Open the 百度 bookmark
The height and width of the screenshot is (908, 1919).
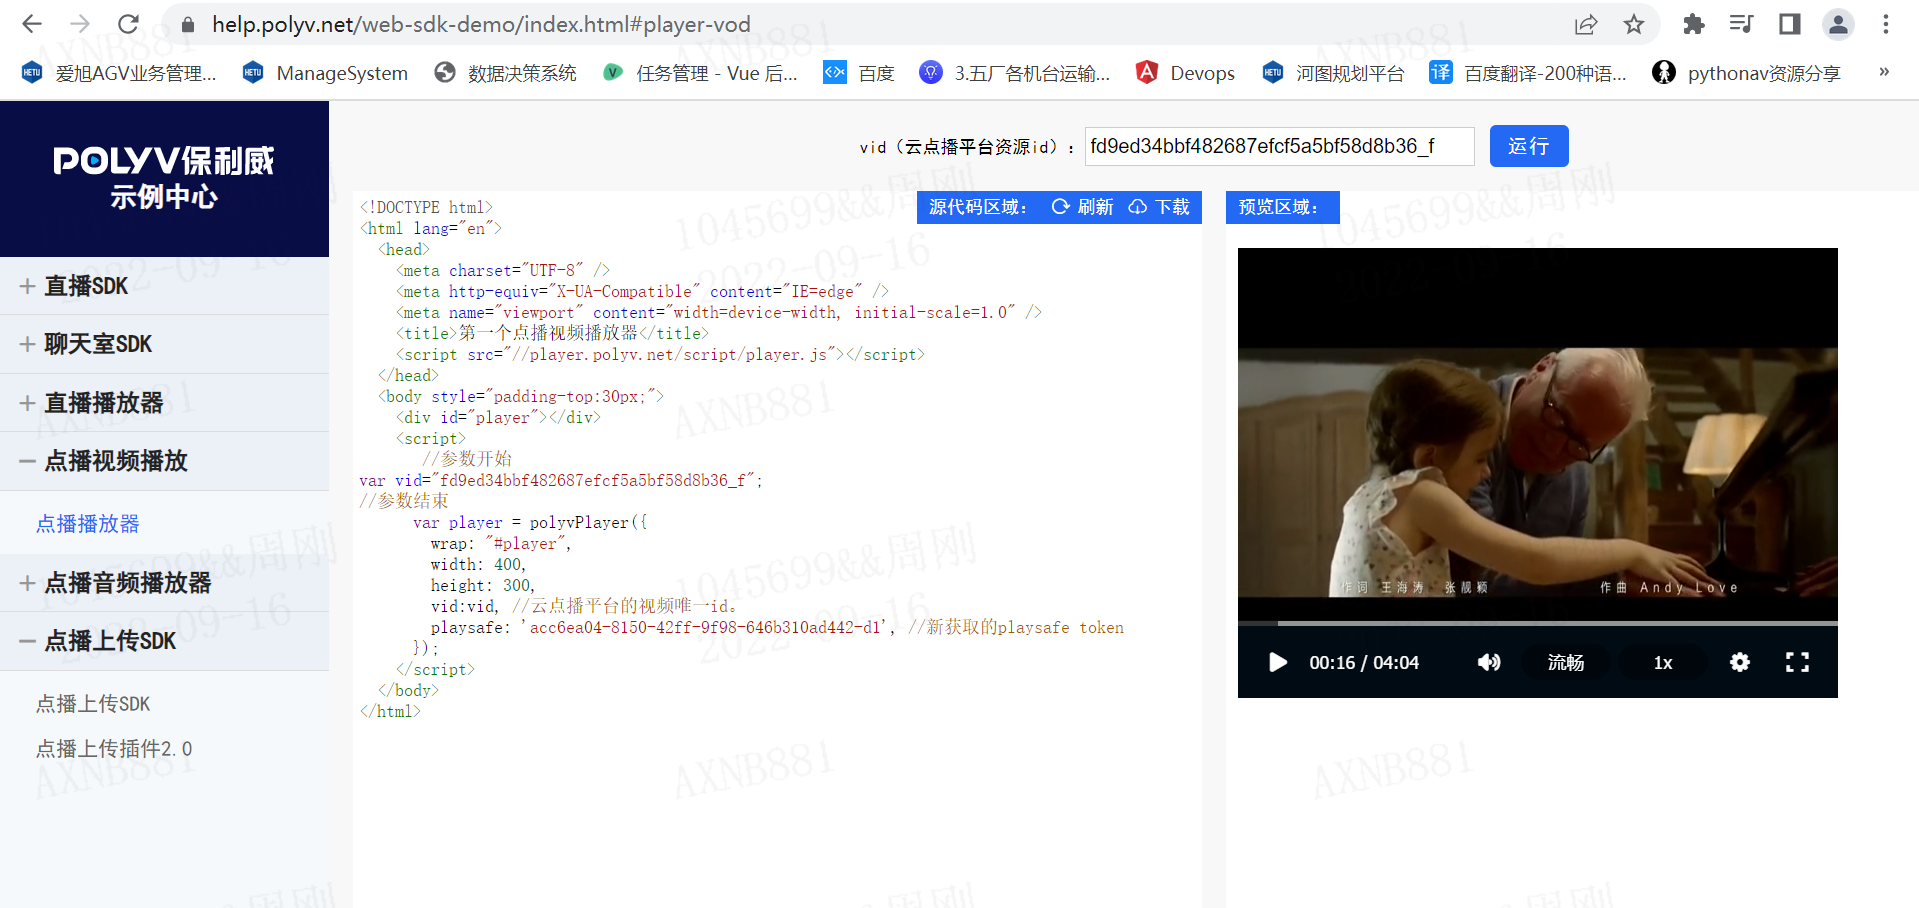pos(858,73)
